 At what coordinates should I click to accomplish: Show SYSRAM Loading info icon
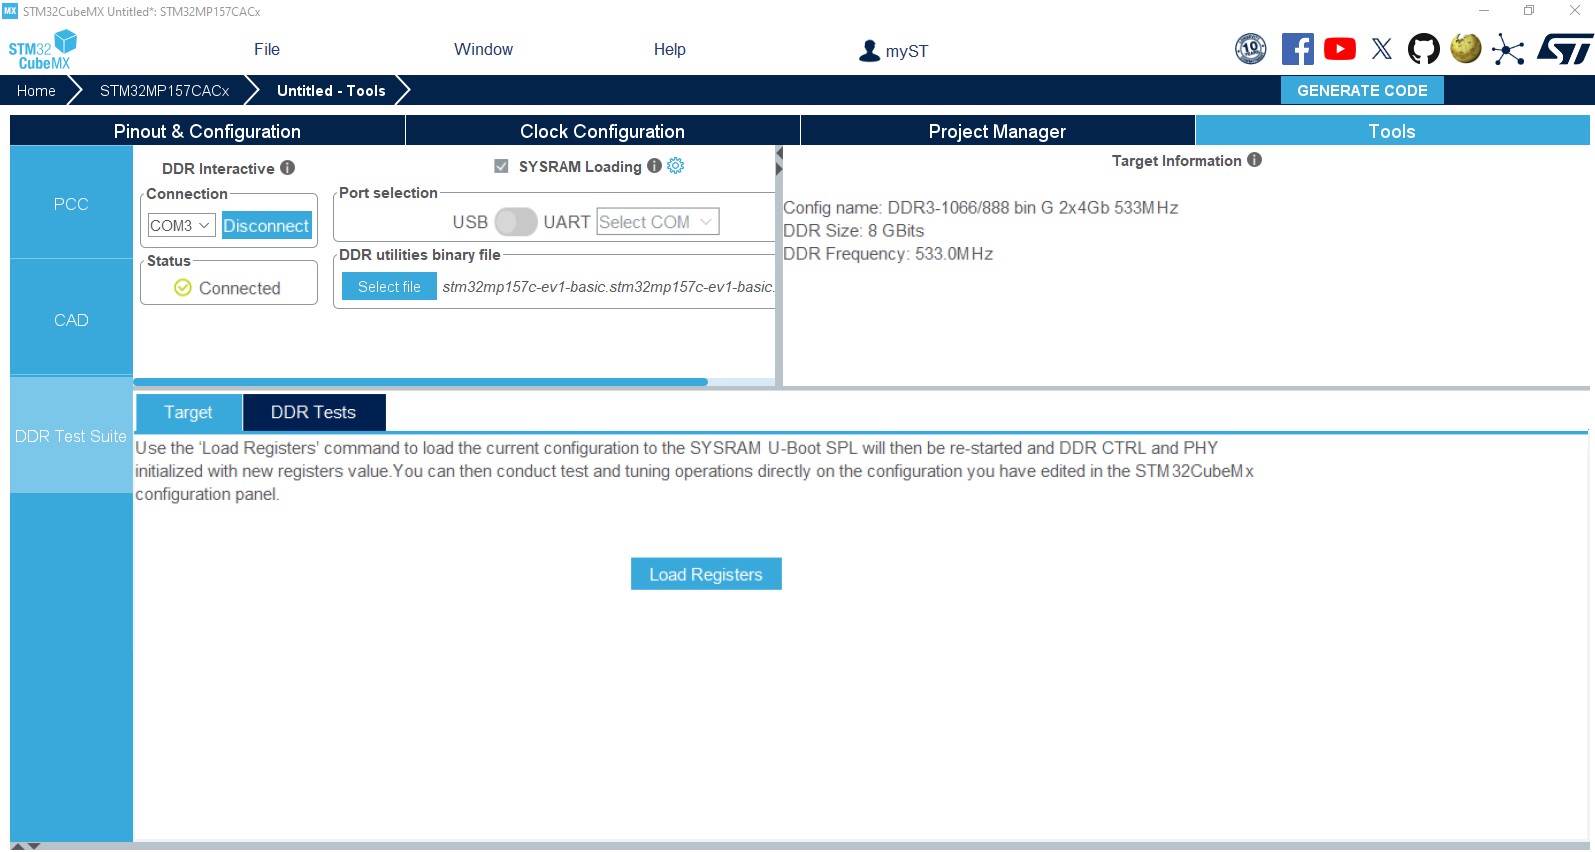(x=654, y=166)
